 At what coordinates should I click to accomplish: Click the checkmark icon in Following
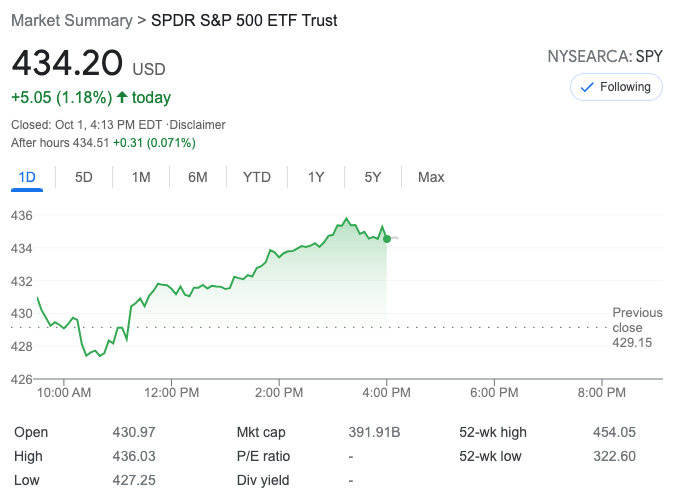click(x=586, y=87)
